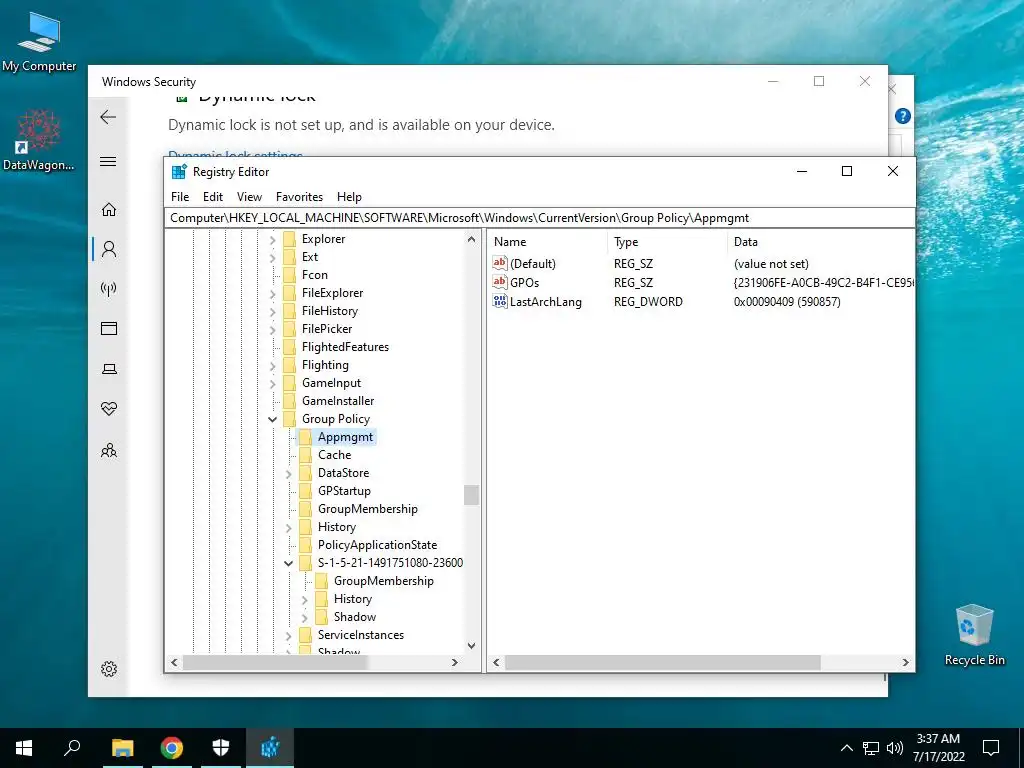Select the PolicyApplicationState key
Image resolution: width=1024 pixels, height=768 pixels.
pos(377,545)
